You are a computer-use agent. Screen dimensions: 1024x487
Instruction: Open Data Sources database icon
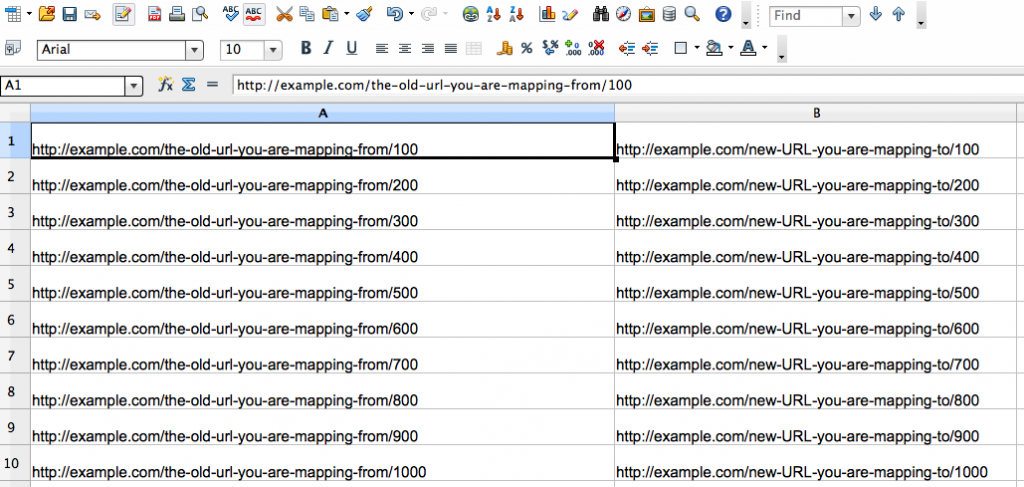click(x=669, y=14)
